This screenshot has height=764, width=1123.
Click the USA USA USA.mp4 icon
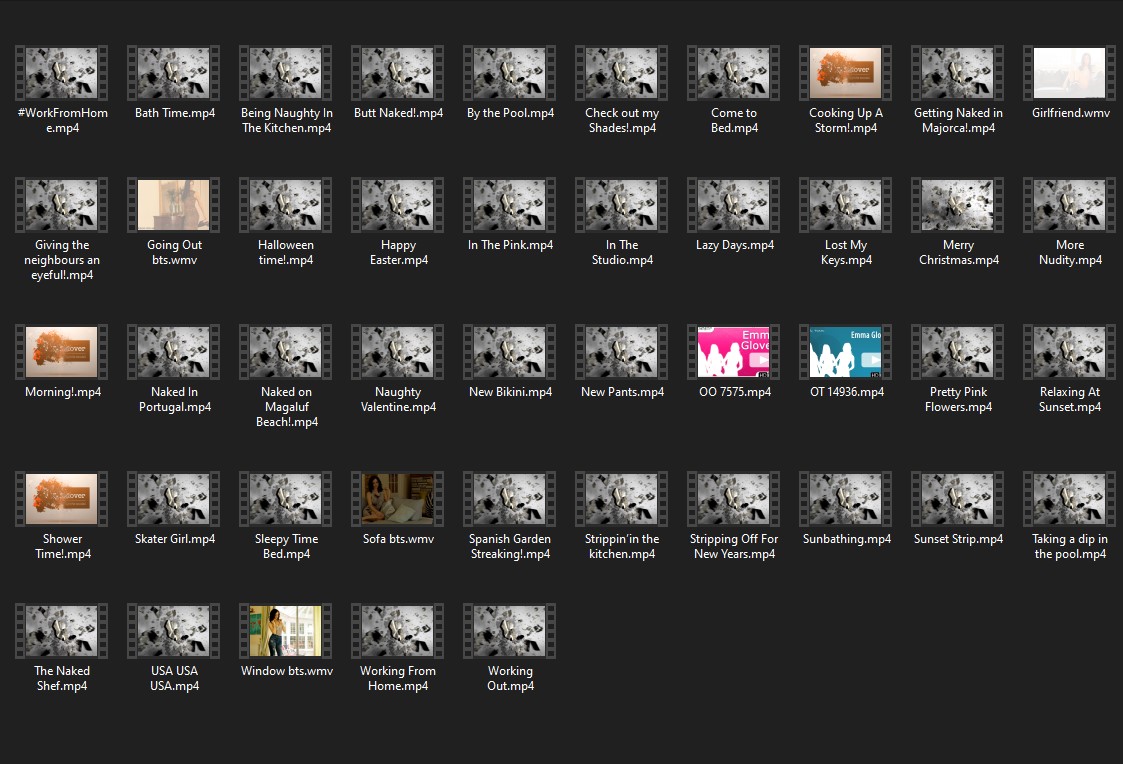coord(174,631)
